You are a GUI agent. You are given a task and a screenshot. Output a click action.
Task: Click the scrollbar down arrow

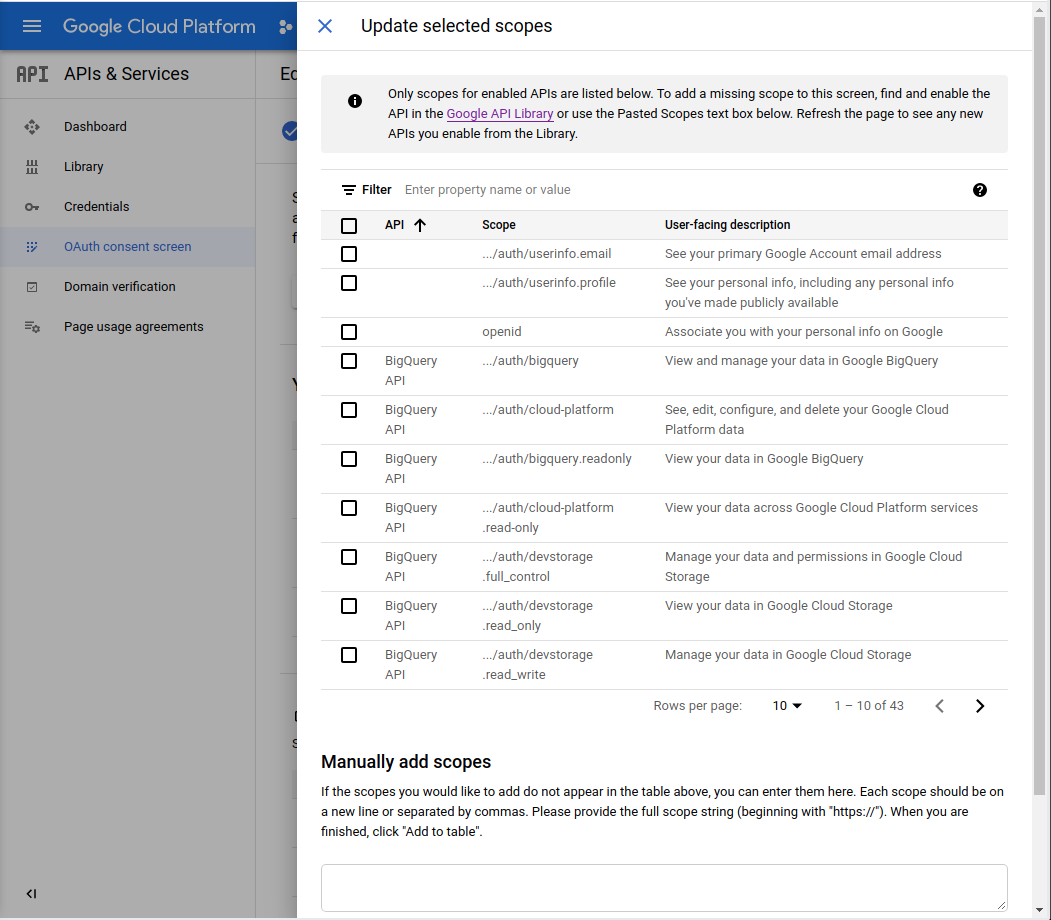1040,911
